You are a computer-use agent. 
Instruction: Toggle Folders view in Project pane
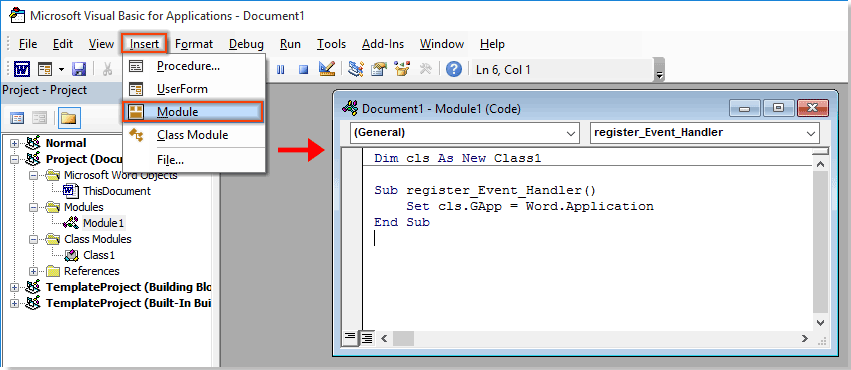(x=70, y=118)
